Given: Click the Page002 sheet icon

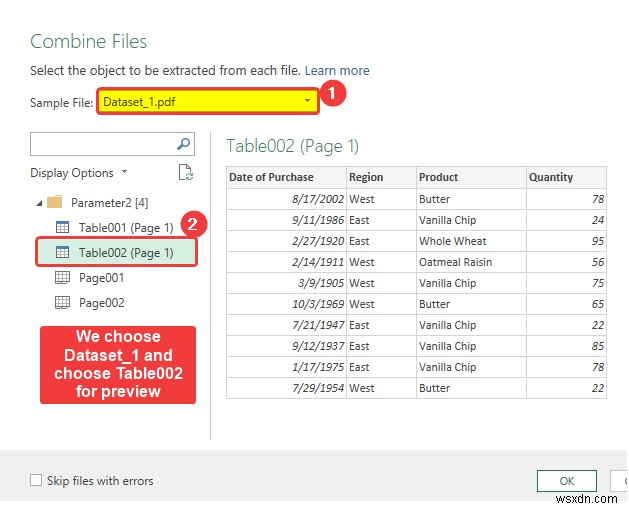Looking at the screenshot, I should point(62,302).
